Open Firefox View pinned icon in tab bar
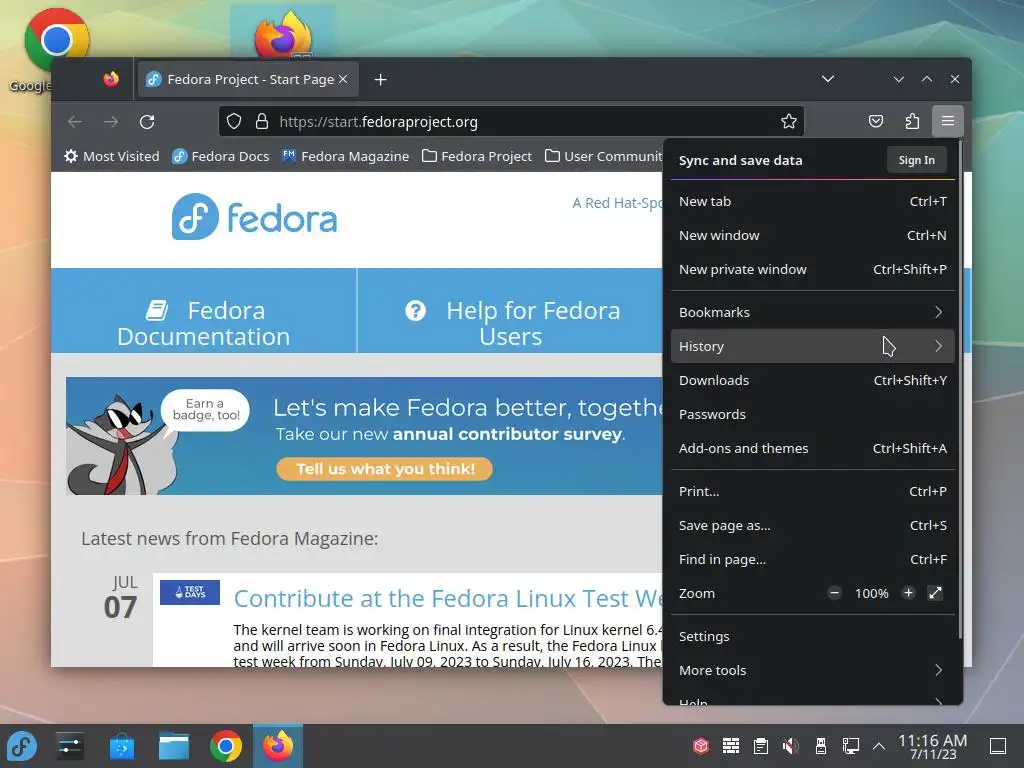The height and width of the screenshot is (768, 1024). point(111,79)
